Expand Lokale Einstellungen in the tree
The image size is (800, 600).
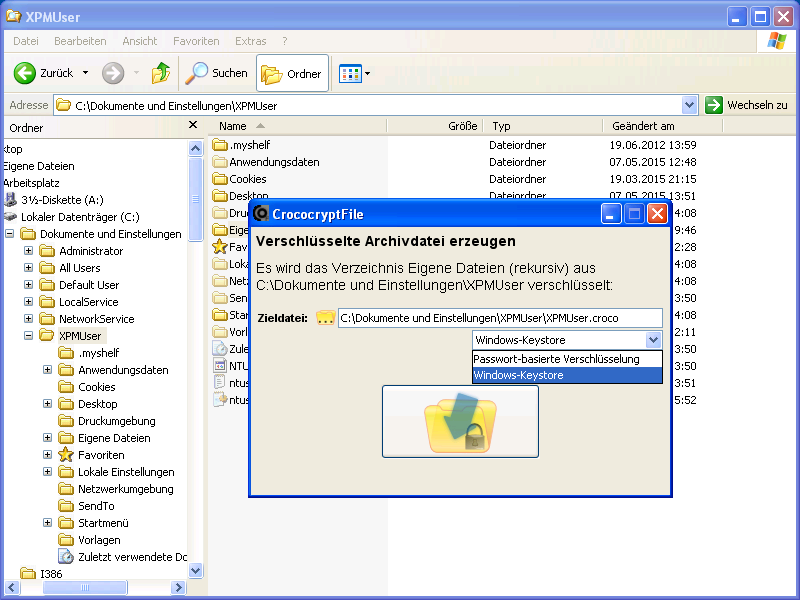pos(47,472)
